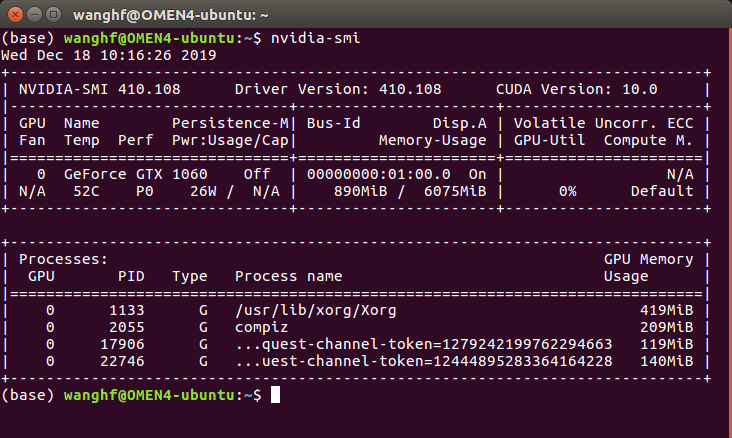This screenshot has width=732, height=438.
Task: Click the PID column header
Action: click(131, 276)
